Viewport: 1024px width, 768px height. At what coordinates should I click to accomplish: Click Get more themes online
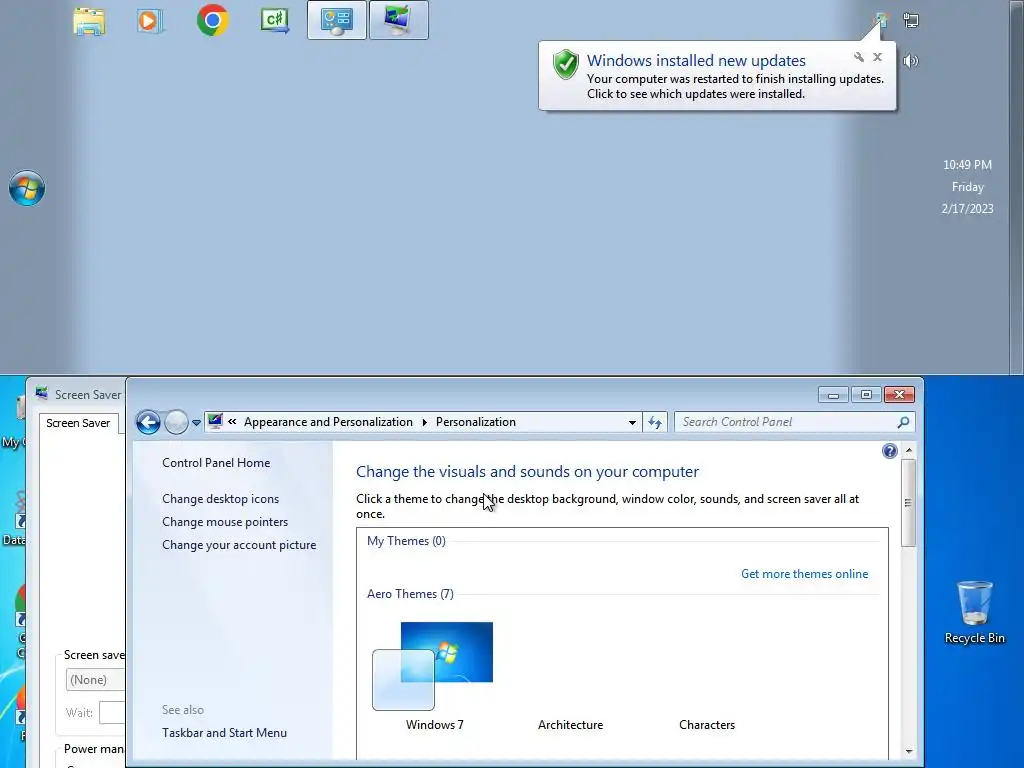(x=805, y=574)
